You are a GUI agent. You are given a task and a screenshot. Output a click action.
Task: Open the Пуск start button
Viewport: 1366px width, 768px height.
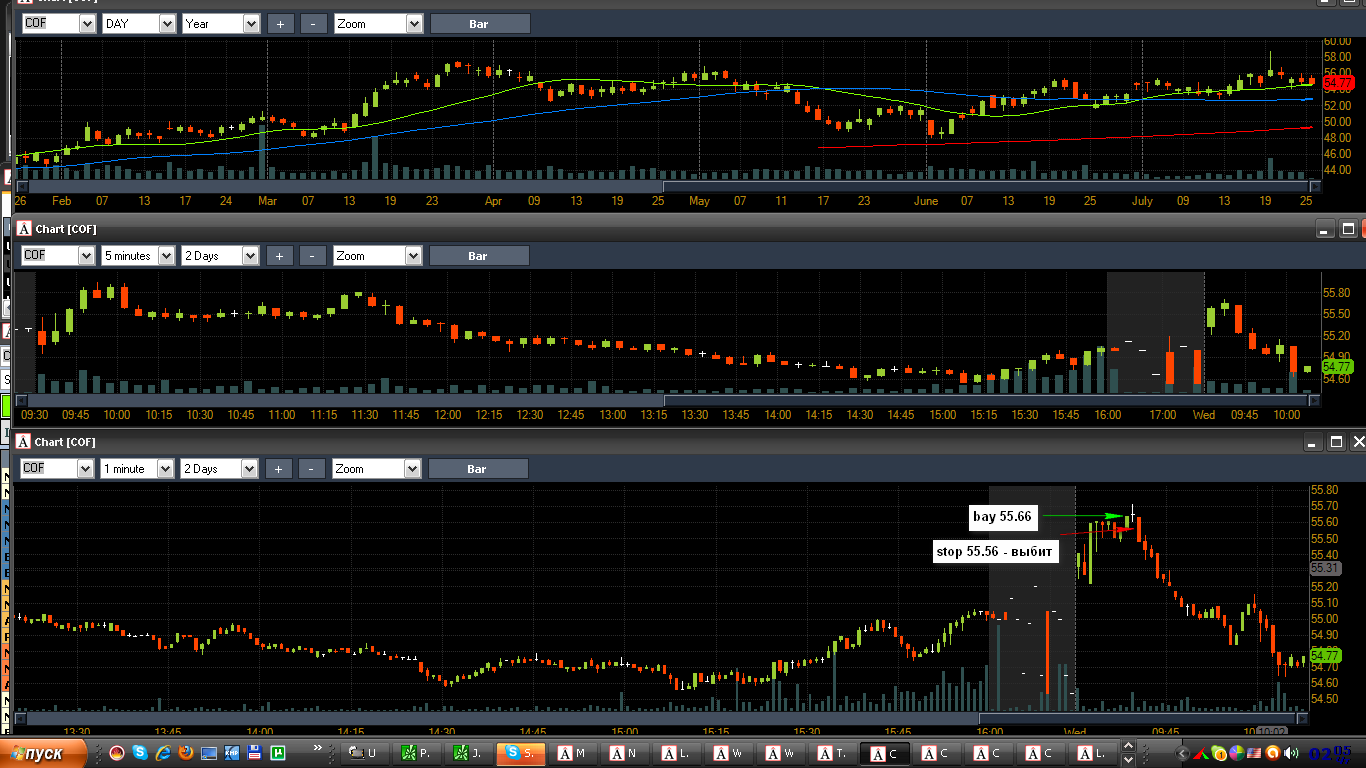tap(45, 753)
